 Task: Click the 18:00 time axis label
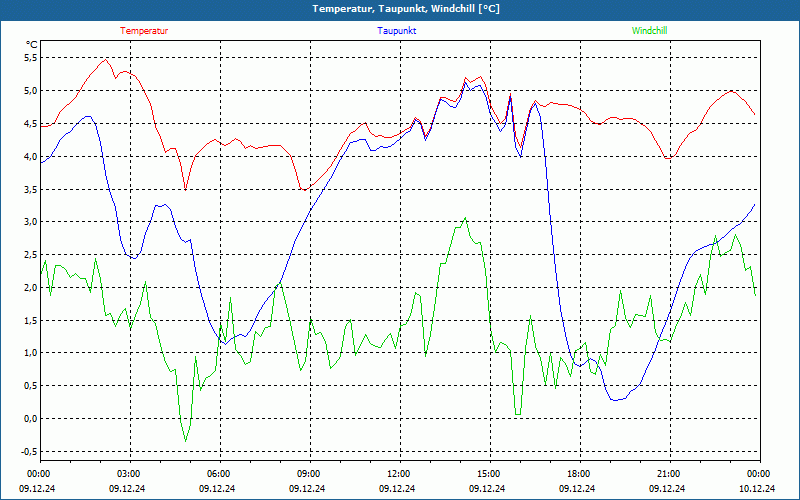click(580, 474)
